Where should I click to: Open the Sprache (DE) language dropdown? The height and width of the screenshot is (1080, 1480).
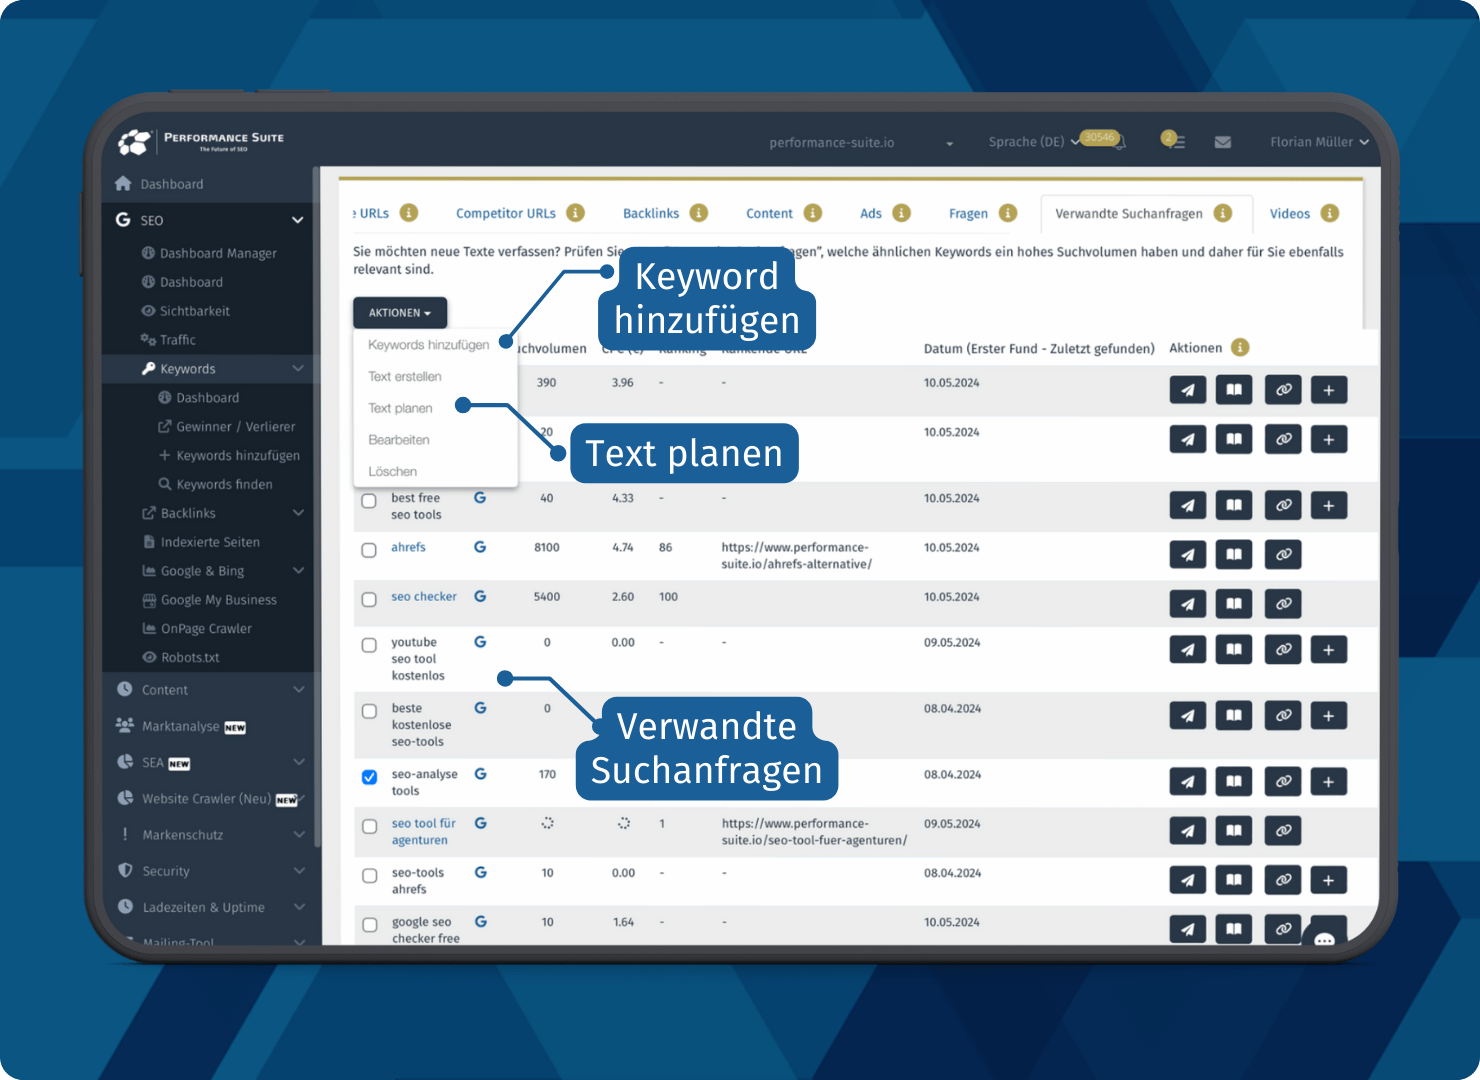(1033, 142)
